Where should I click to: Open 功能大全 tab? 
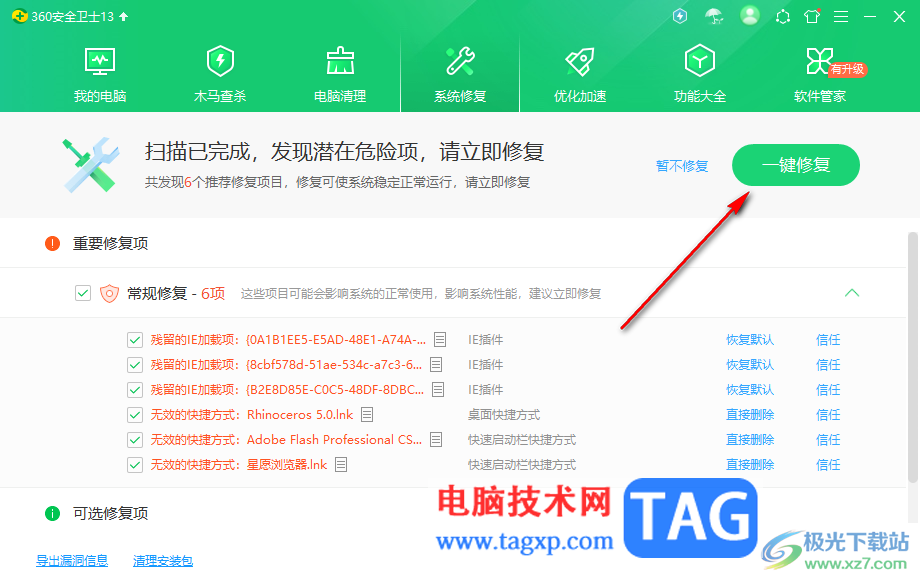[x=700, y=74]
